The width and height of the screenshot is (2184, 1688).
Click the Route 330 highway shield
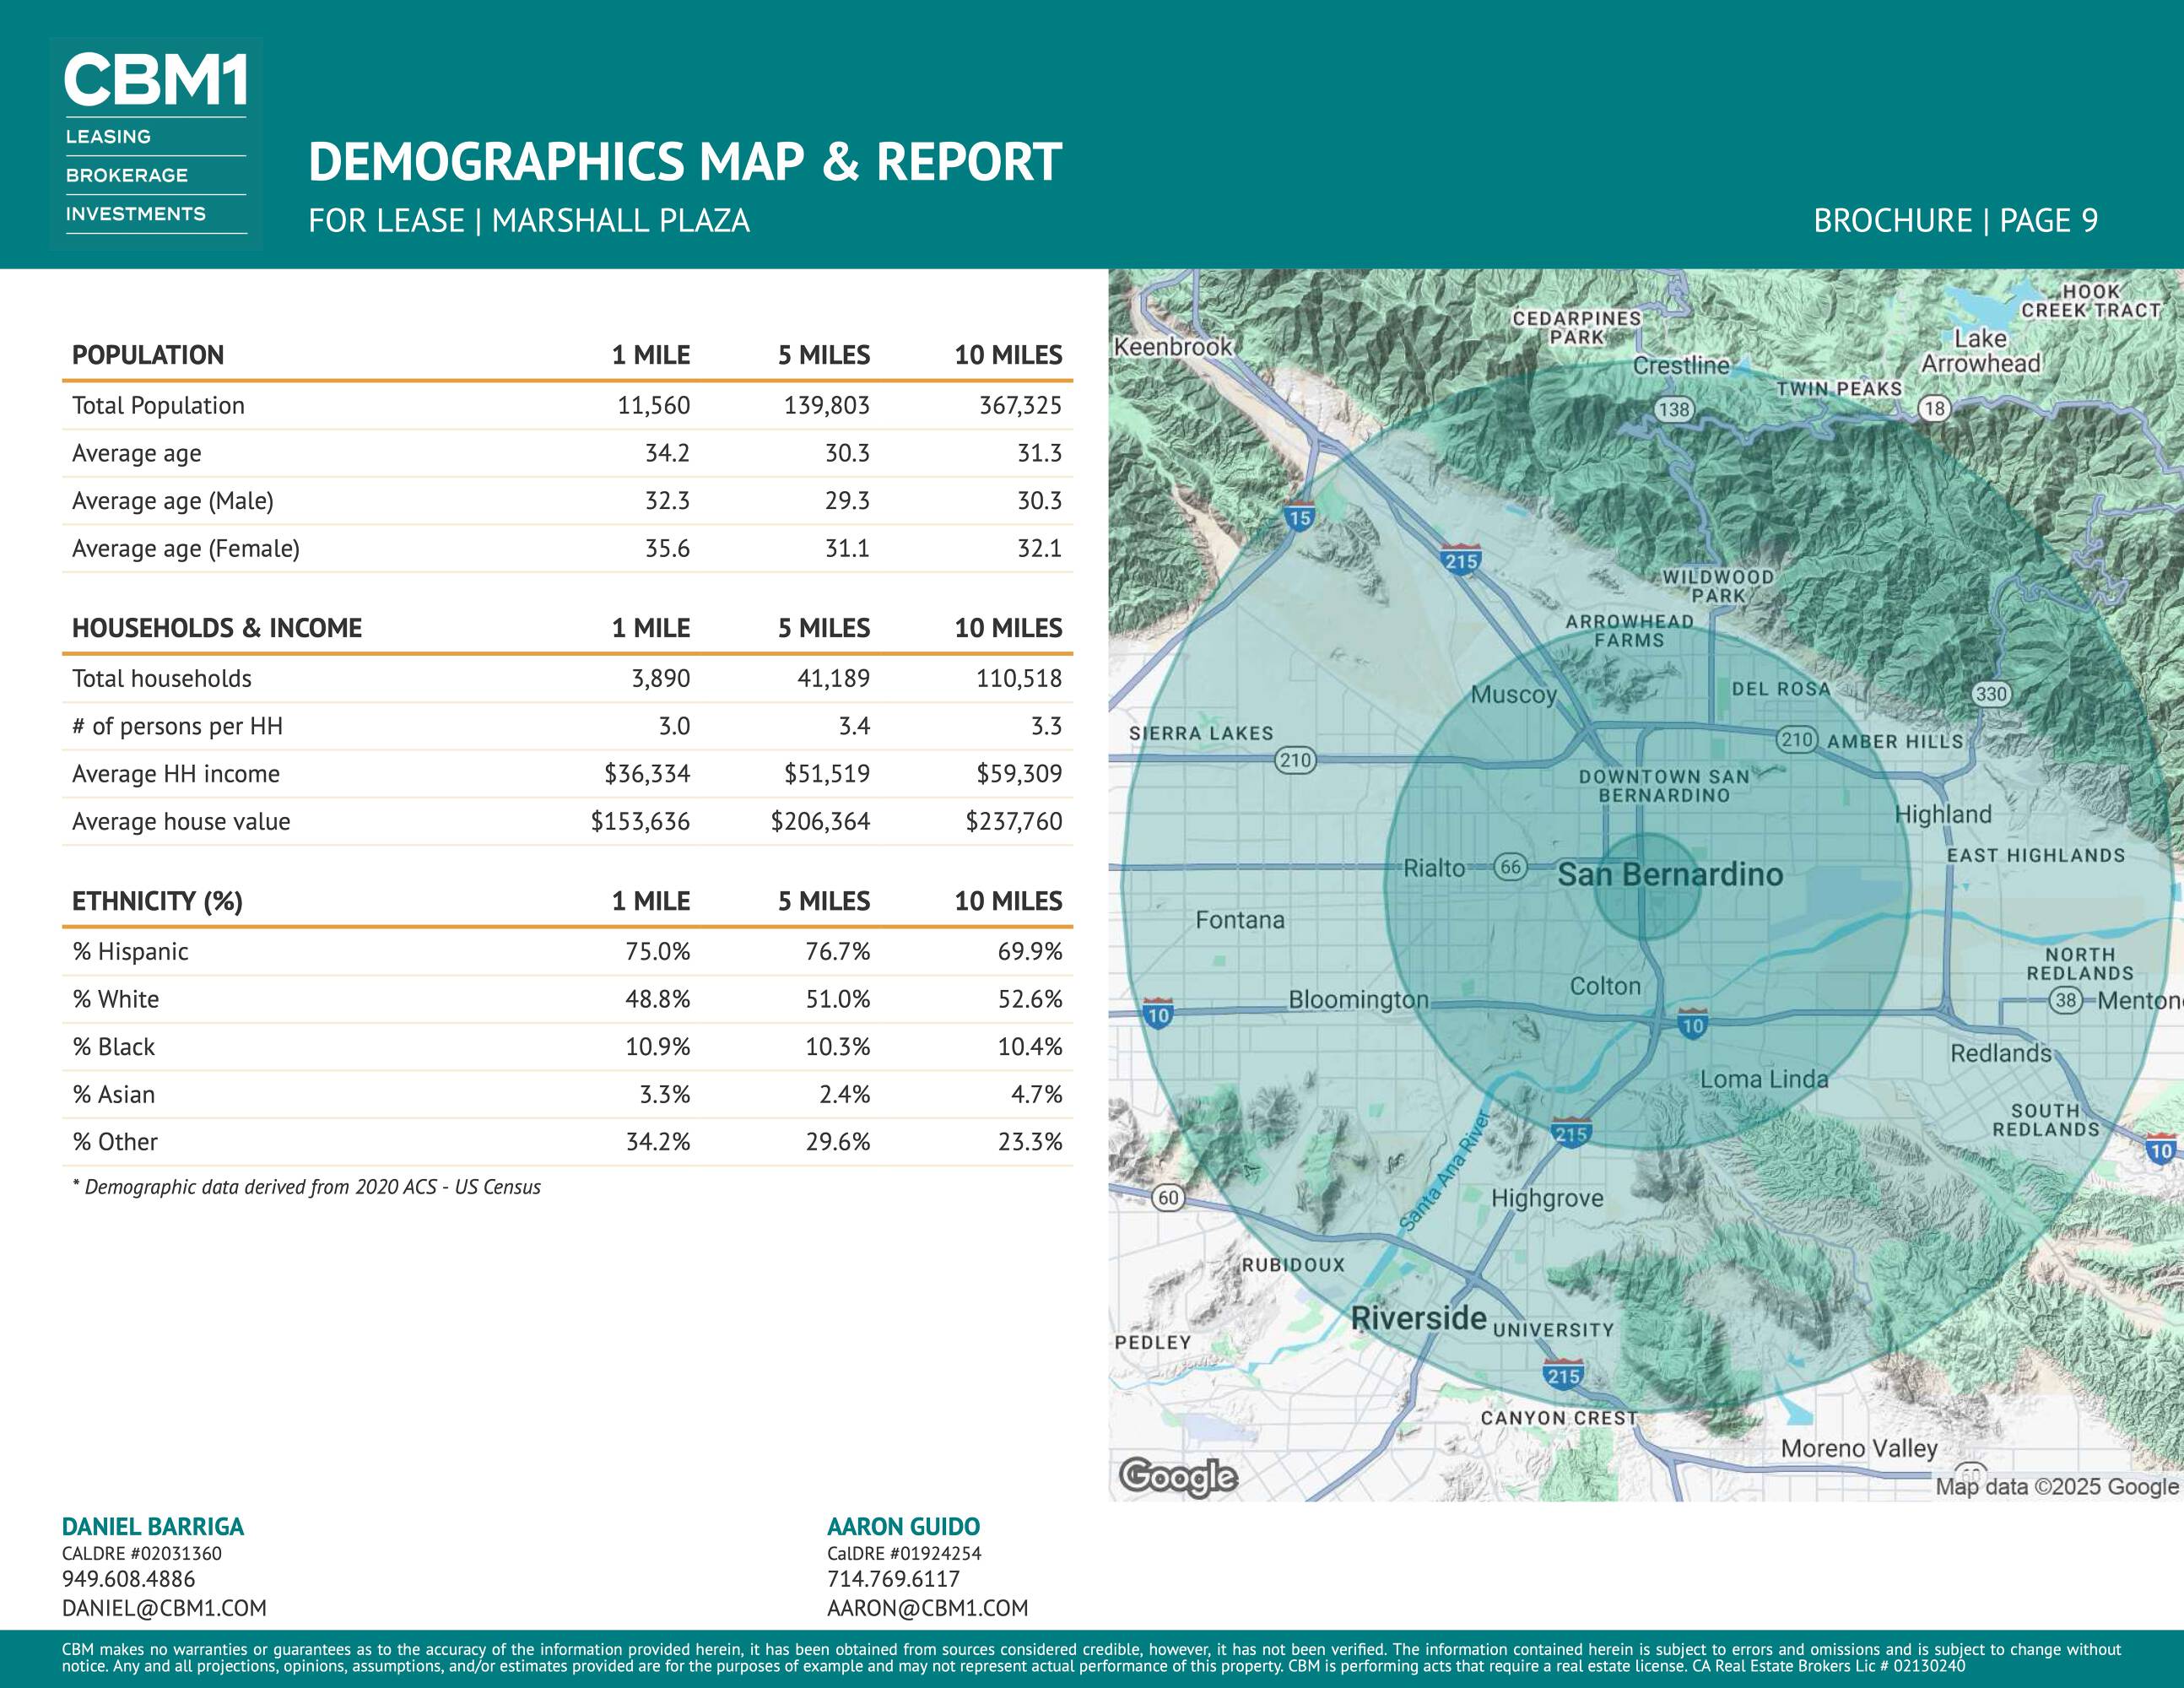click(x=1991, y=694)
